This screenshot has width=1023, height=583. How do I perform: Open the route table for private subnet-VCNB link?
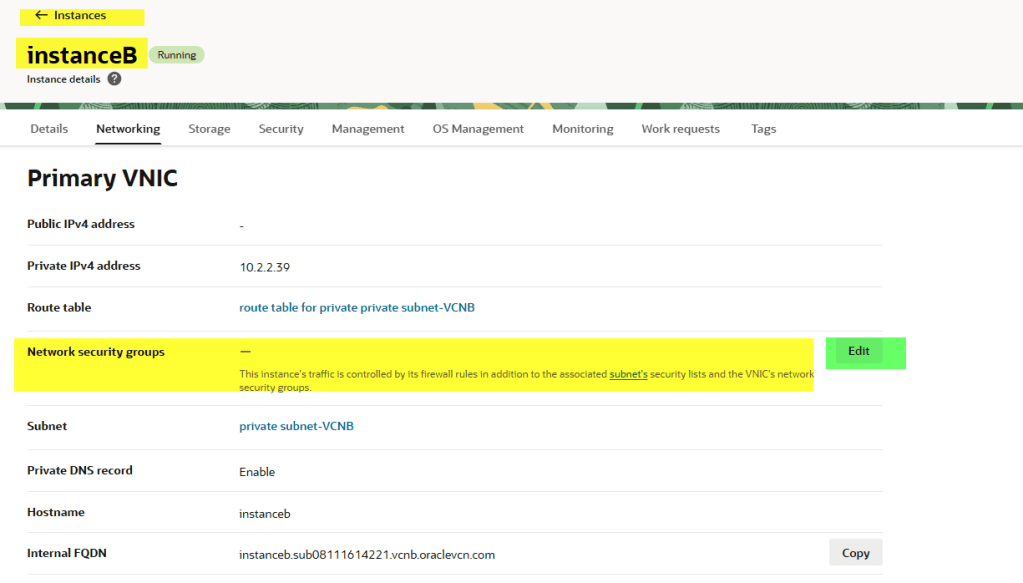[357, 308]
